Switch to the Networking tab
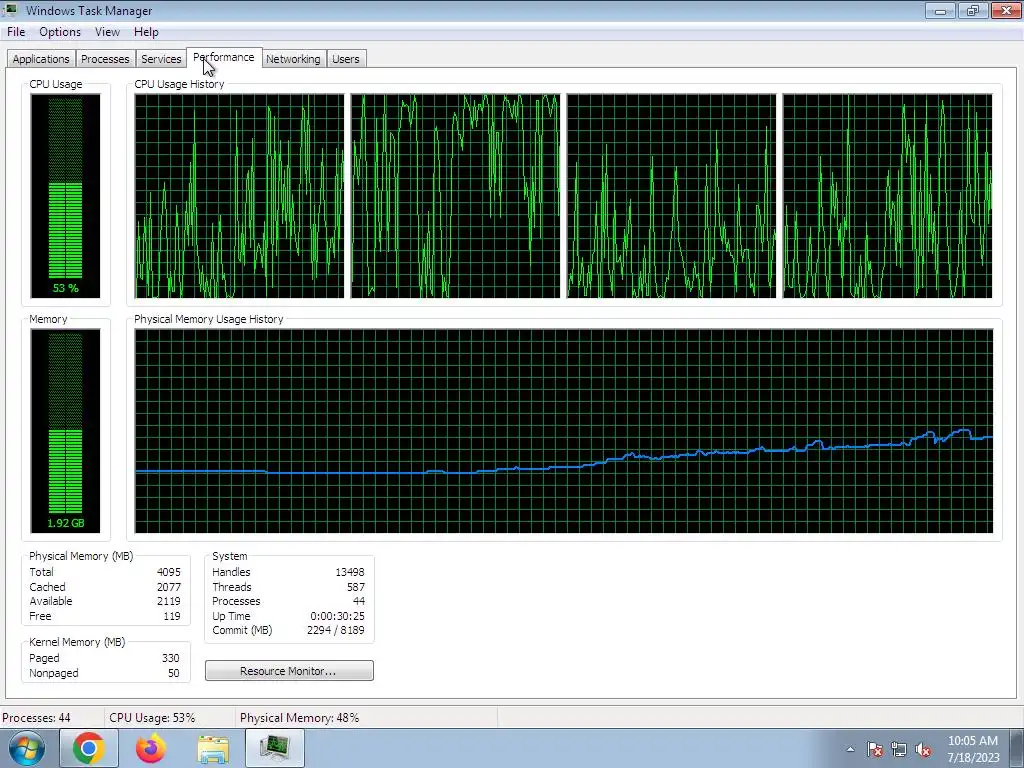This screenshot has width=1024, height=768. pyautogui.click(x=293, y=59)
